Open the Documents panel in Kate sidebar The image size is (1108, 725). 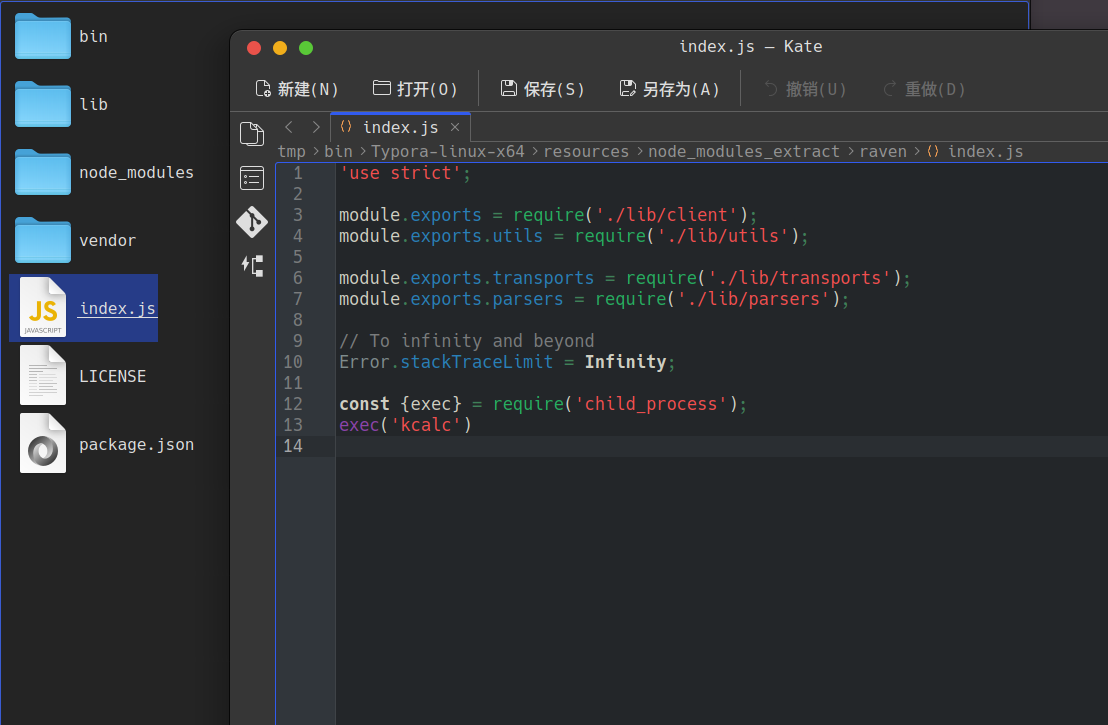252,134
